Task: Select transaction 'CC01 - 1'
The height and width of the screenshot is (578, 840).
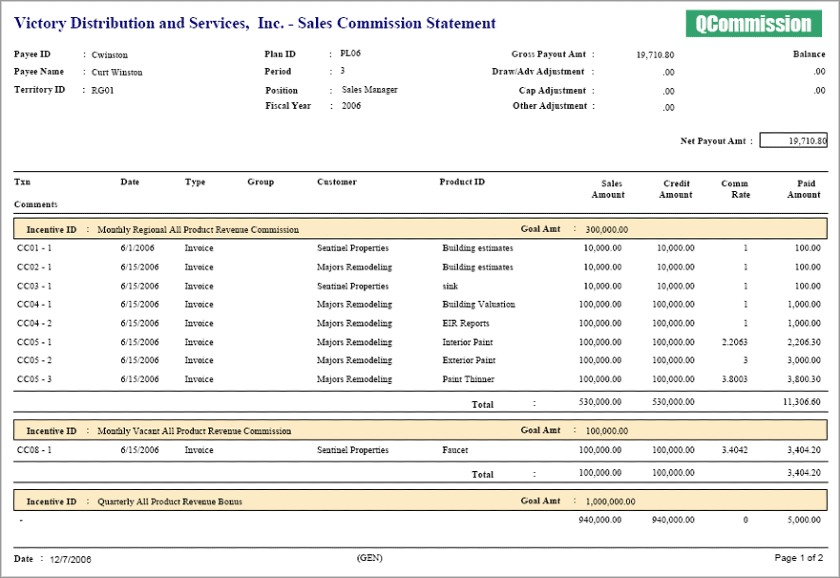Action: click(x=34, y=248)
